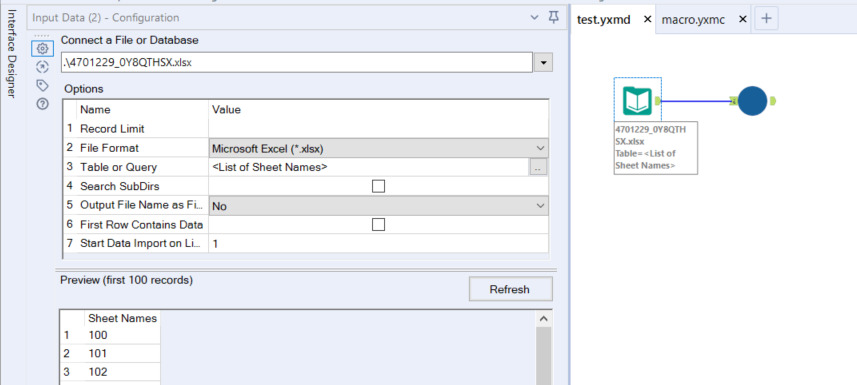Toggle the Search SubDirs checkbox
Viewport: 857px width, 385px height.
pos(378,186)
